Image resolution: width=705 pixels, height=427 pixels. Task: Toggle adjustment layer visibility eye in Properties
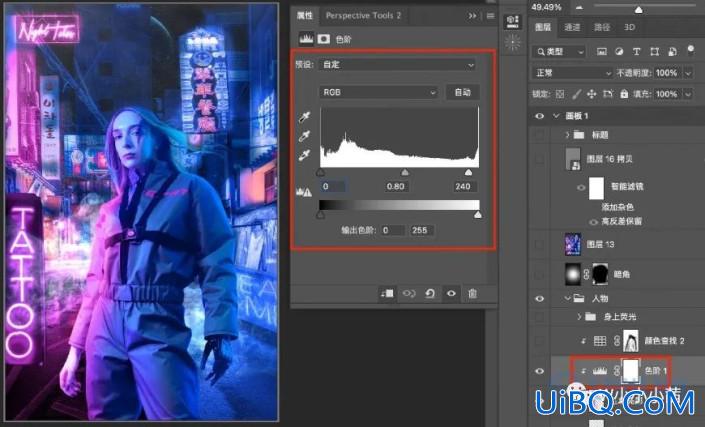(x=451, y=294)
